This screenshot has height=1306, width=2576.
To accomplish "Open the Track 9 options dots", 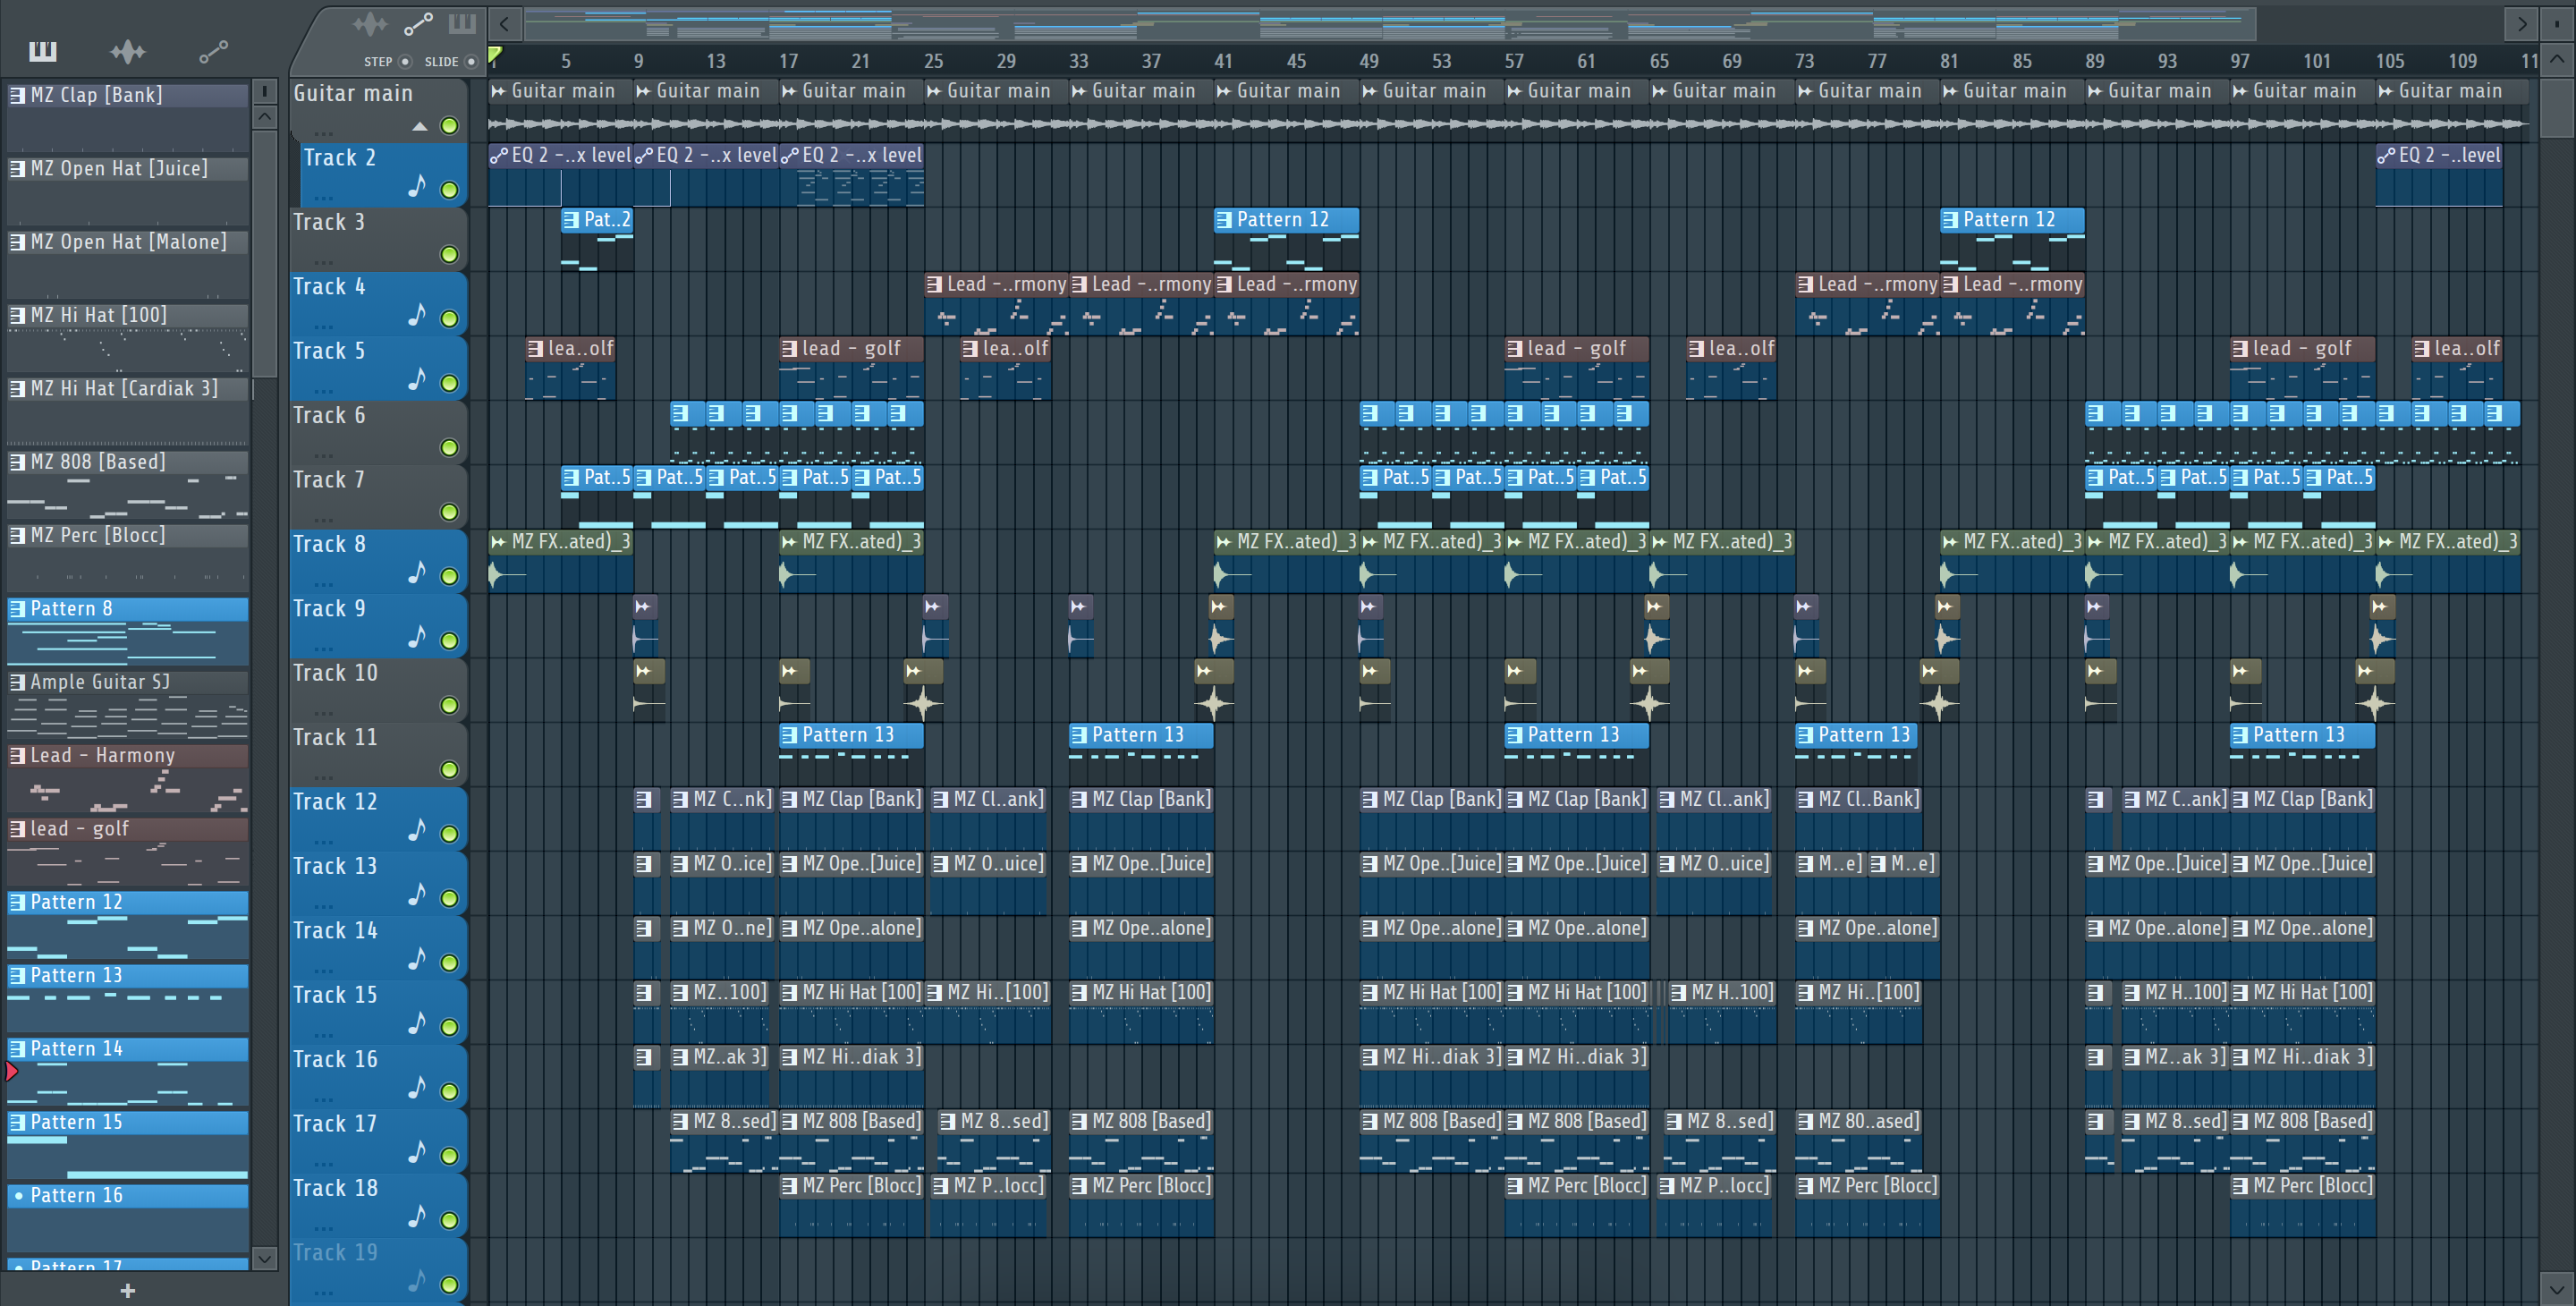I will pos(323,649).
